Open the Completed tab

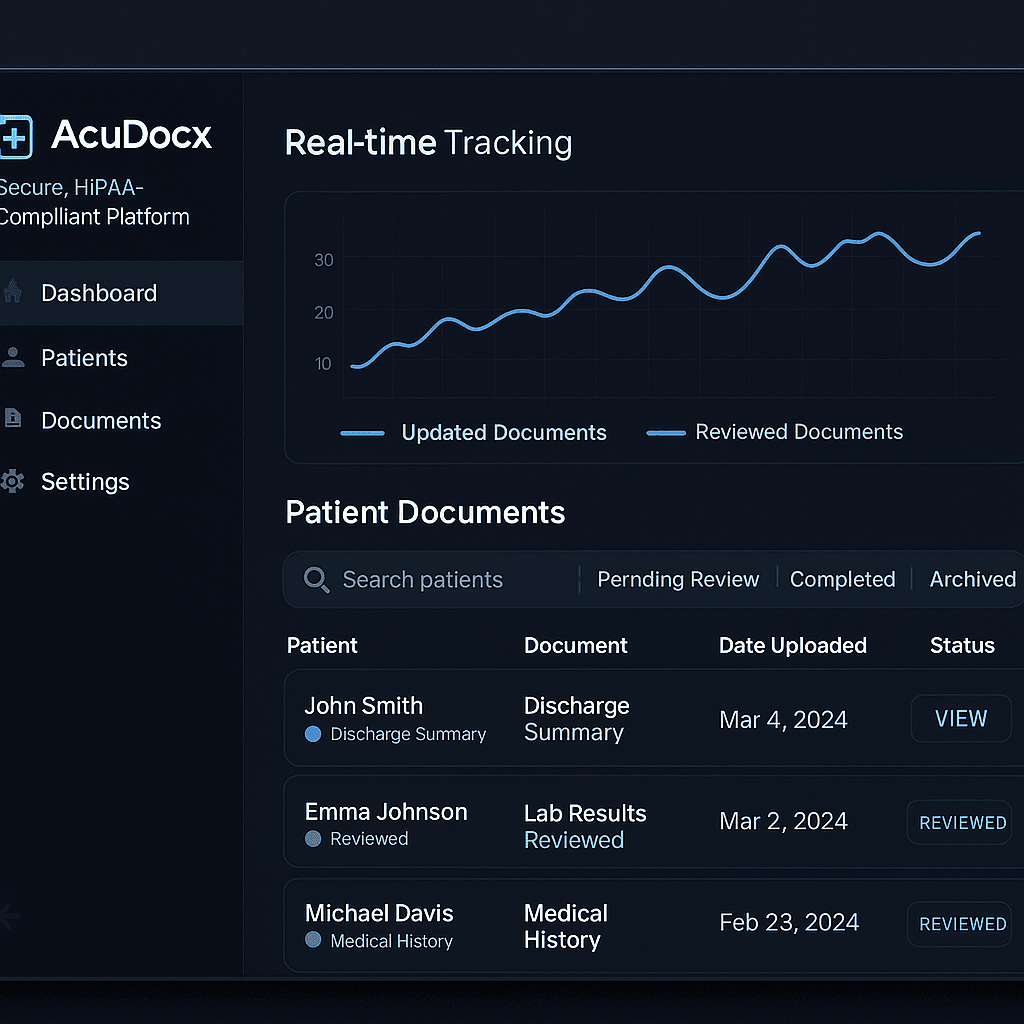pos(843,579)
